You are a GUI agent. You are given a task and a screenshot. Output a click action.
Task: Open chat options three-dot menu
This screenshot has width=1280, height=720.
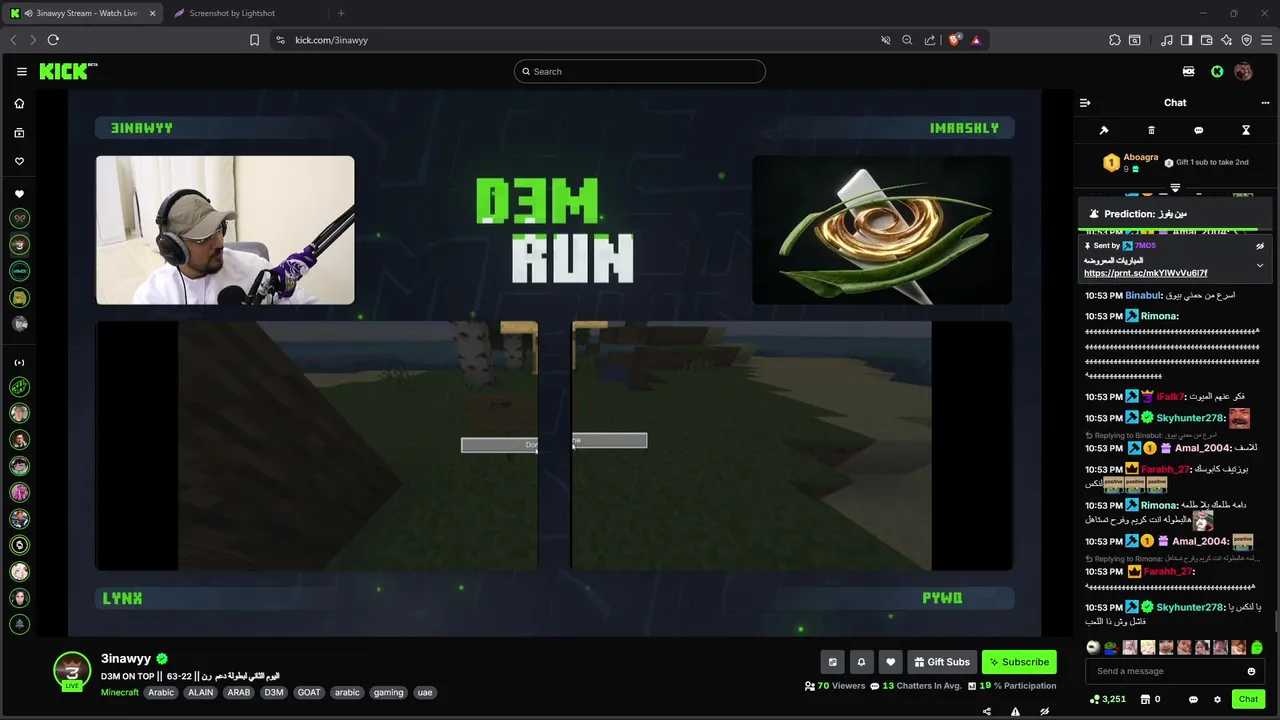[x=1265, y=103]
